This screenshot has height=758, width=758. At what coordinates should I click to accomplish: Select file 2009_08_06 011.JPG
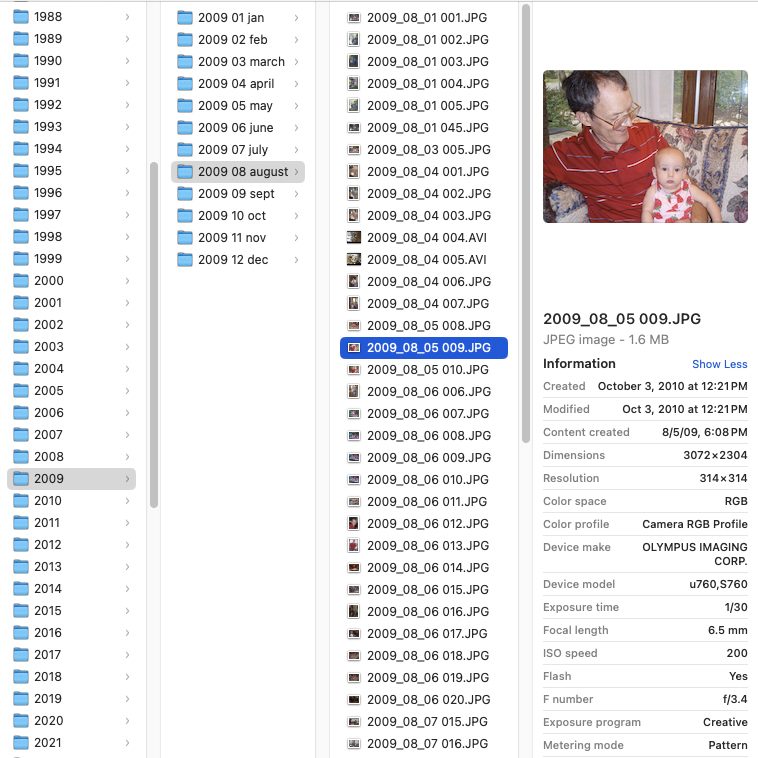click(x=424, y=502)
